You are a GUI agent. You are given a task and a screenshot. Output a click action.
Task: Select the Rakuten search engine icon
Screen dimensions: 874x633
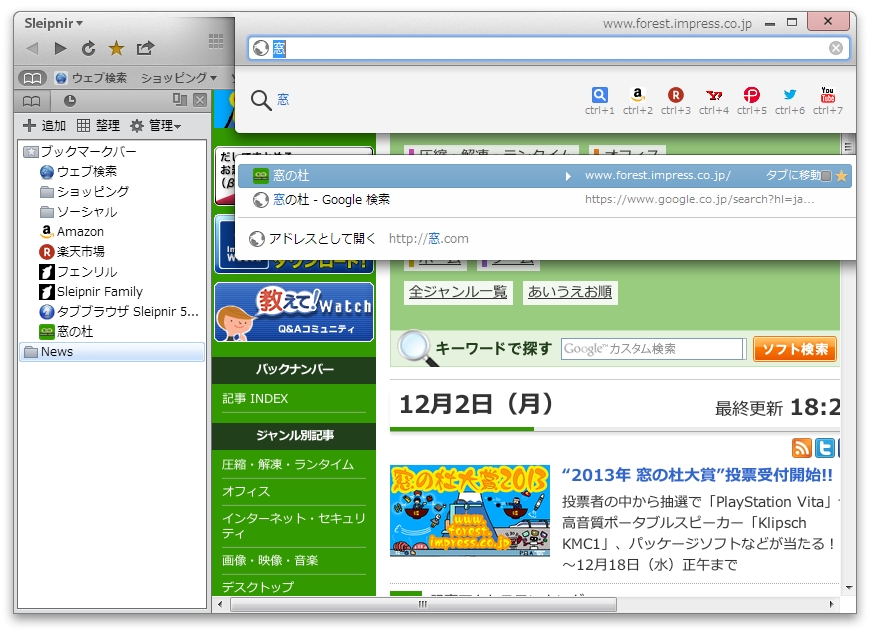[x=675, y=95]
